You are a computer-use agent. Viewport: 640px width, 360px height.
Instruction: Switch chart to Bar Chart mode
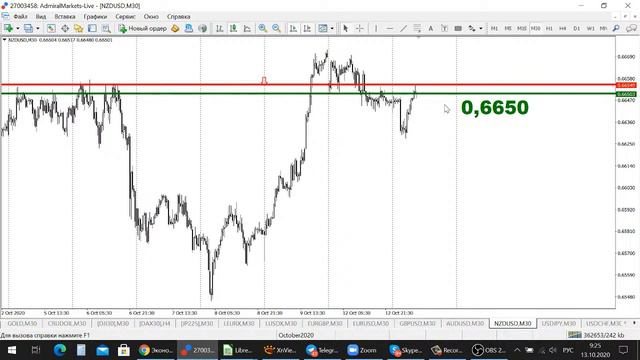click(x=220, y=28)
